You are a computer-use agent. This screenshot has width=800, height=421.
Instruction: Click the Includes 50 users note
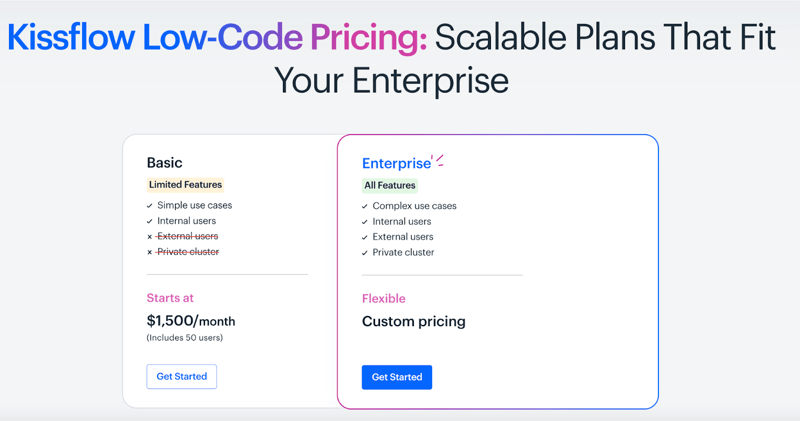[x=185, y=338]
